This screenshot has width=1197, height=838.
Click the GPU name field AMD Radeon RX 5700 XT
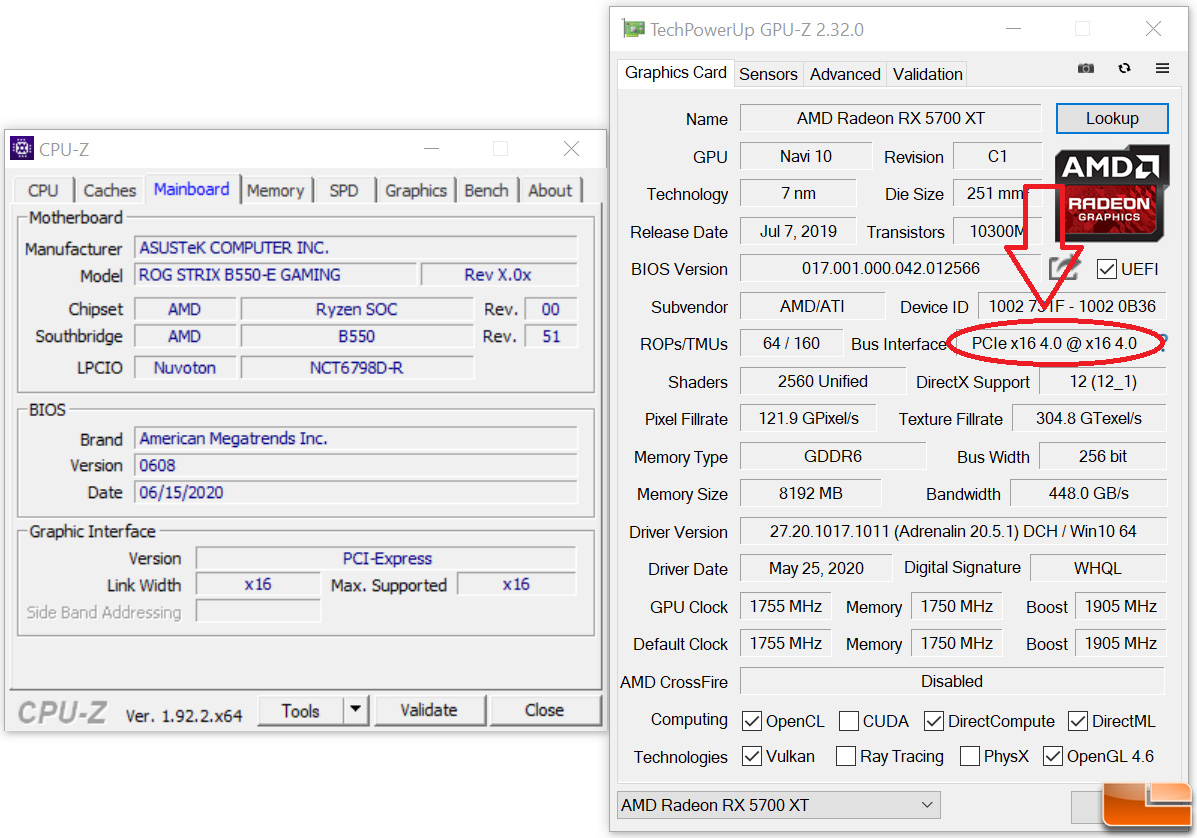891,118
